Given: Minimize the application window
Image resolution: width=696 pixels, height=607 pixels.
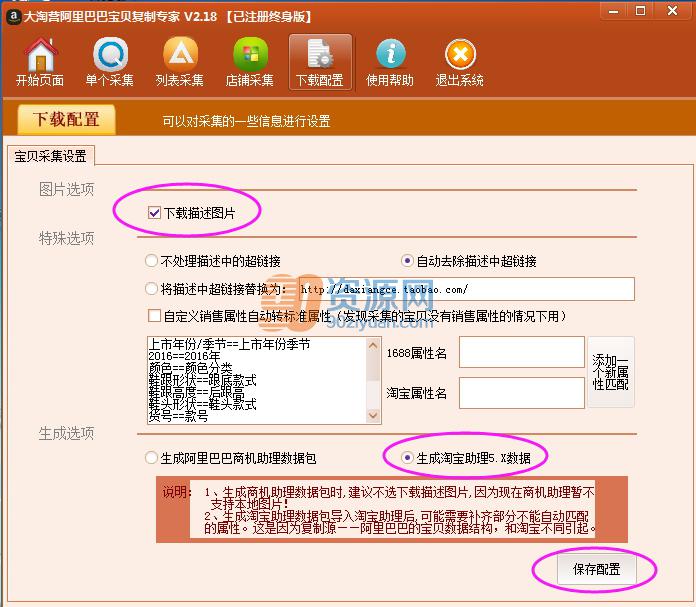Looking at the screenshot, I should [613, 11].
